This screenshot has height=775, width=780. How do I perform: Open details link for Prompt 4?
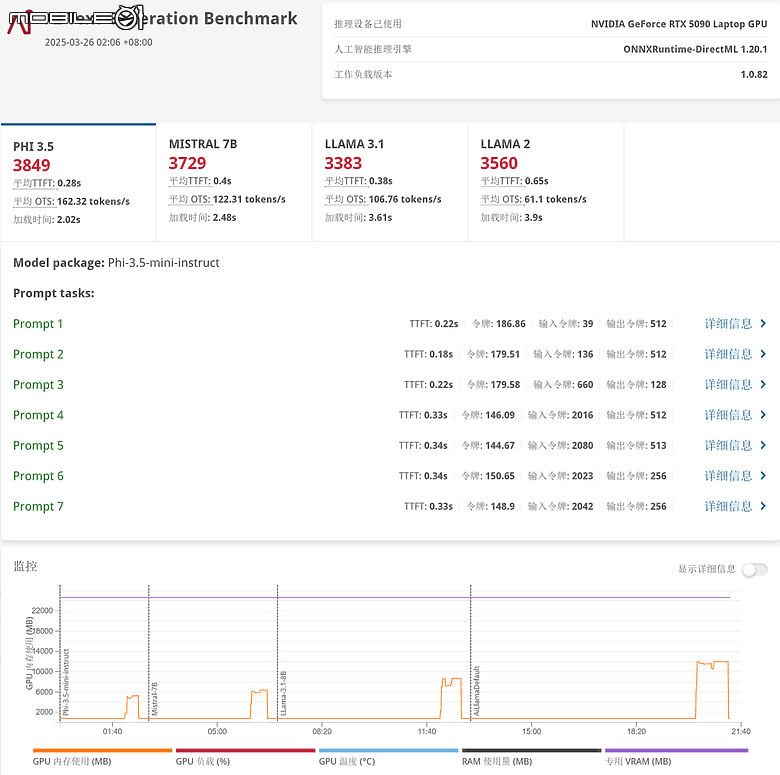[x=728, y=415]
